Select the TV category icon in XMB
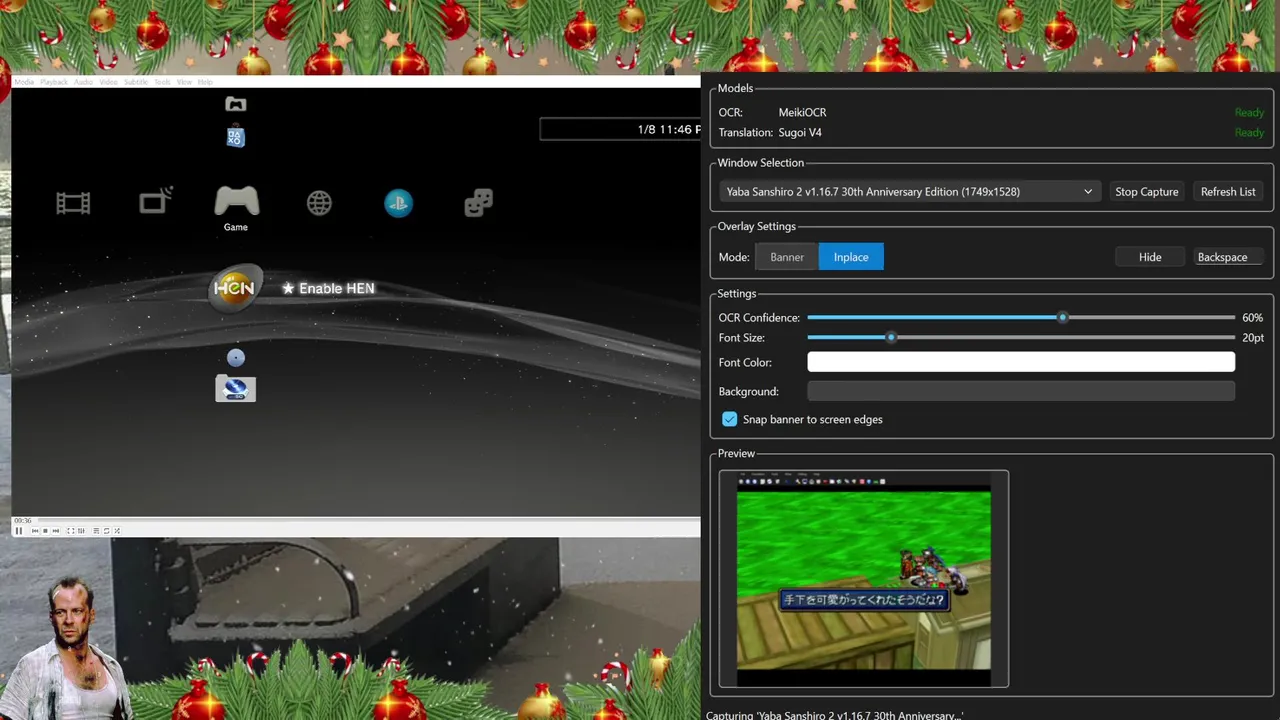This screenshot has height=720, width=1280. pos(156,202)
